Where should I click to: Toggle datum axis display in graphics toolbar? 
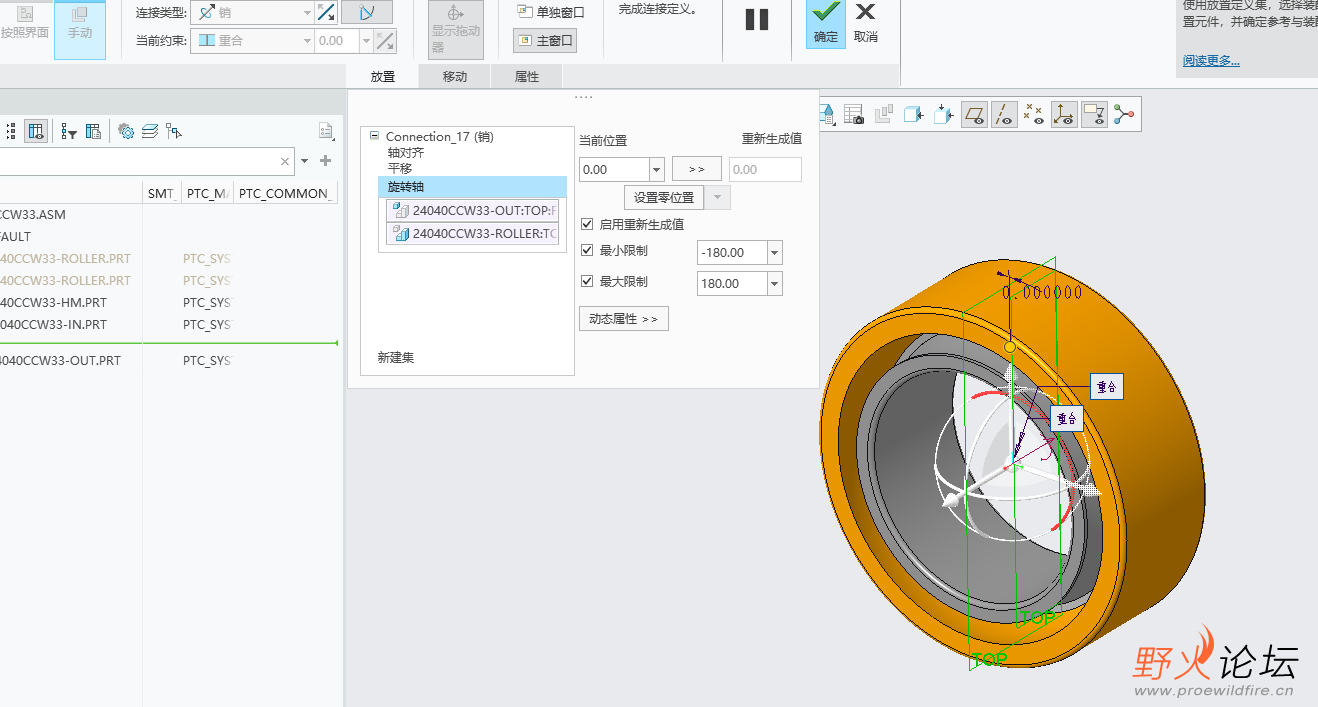(1004, 115)
